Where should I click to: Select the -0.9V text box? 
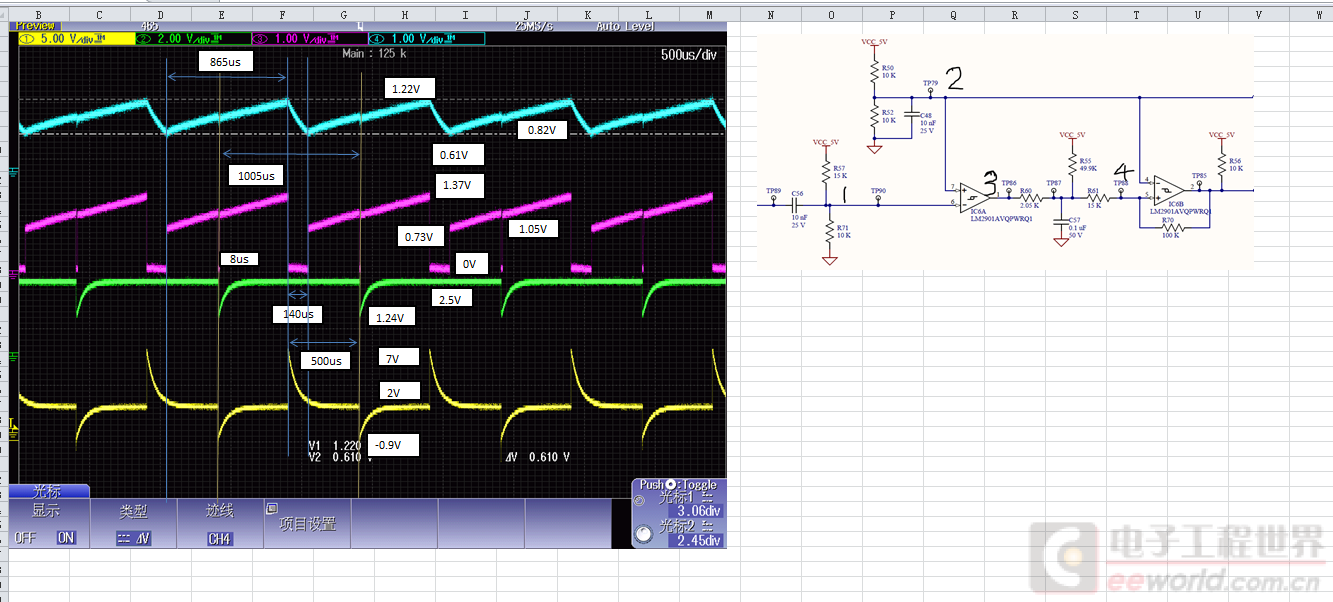(x=393, y=445)
